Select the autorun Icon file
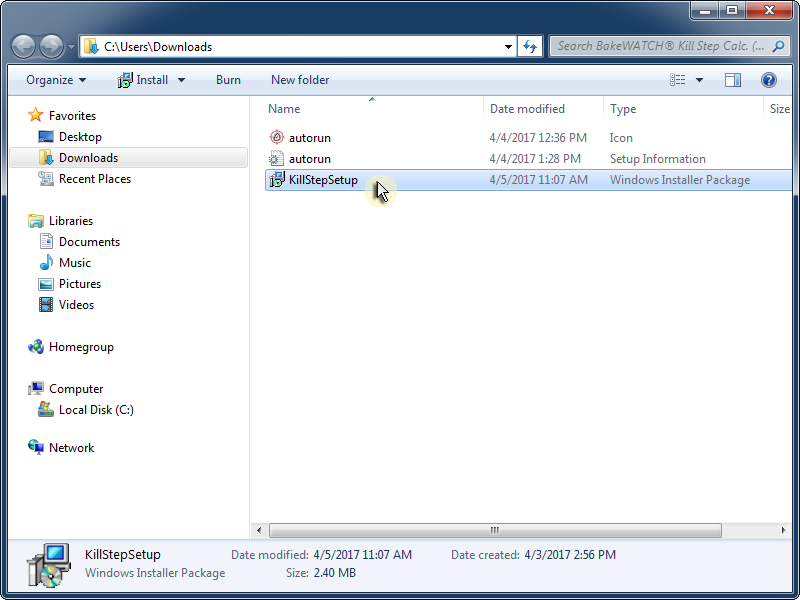The height and width of the screenshot is (600, 800). point(309,138)
